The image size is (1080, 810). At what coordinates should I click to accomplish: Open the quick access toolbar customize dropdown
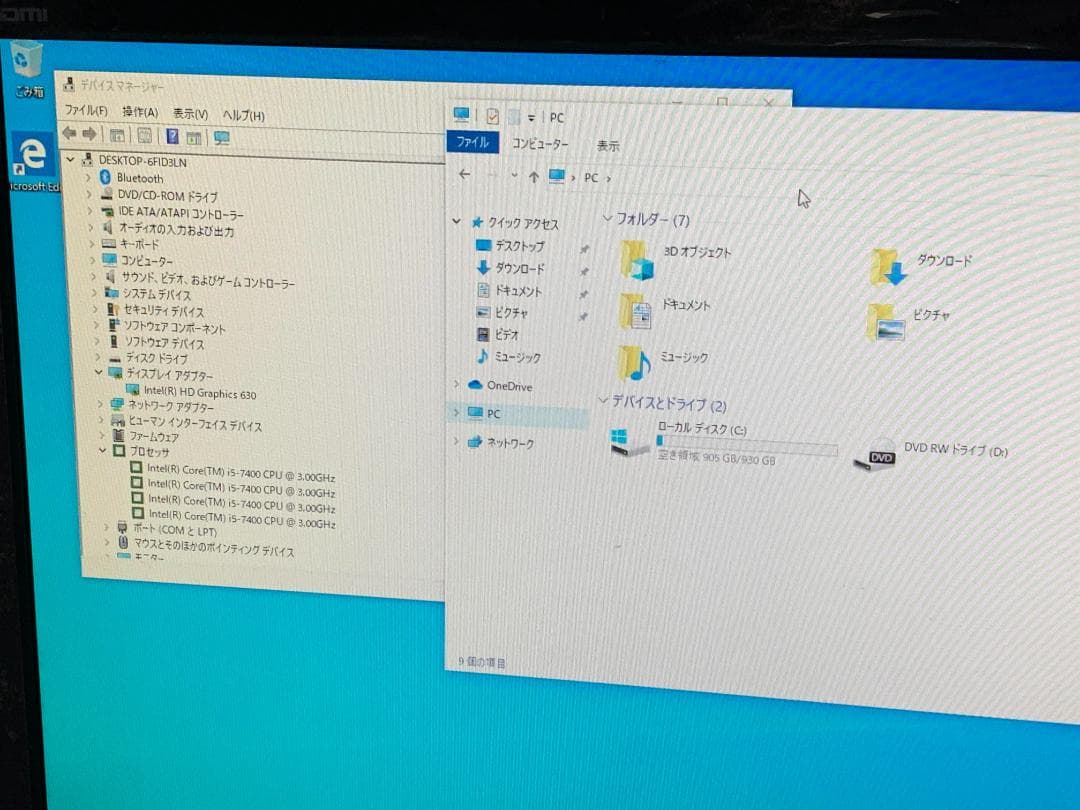pyautogui.click(x=531, y=116)
